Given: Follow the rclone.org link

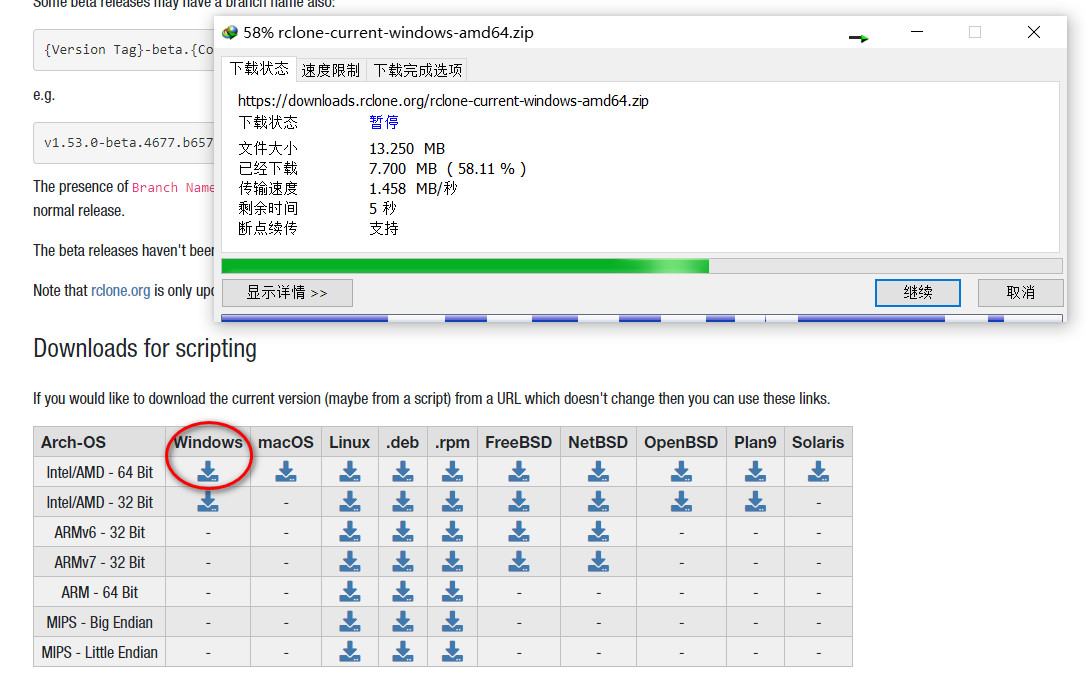Looking at the screenshot, I should [x=120, y=290].
